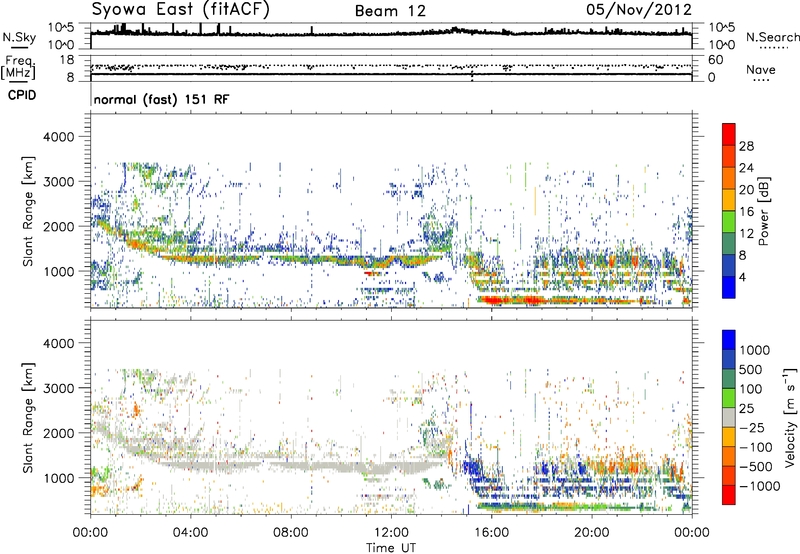
Task: Click '-25' on the velocity color bar
Action: 752,427
